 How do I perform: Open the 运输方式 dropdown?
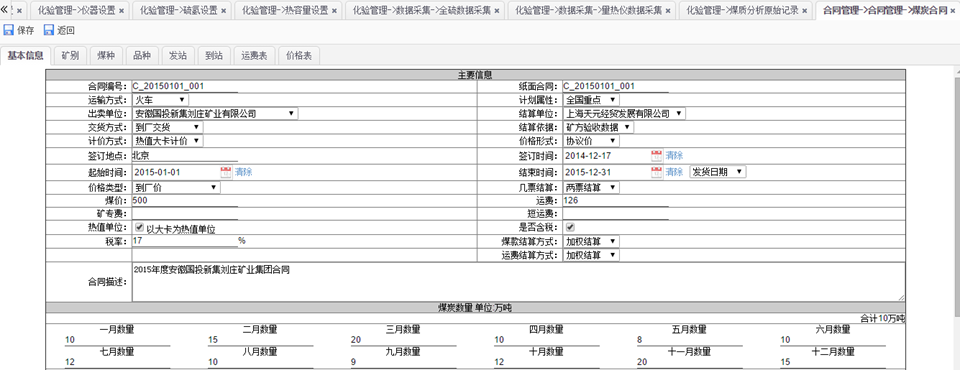pyautogui.click(x=161, y=99)
